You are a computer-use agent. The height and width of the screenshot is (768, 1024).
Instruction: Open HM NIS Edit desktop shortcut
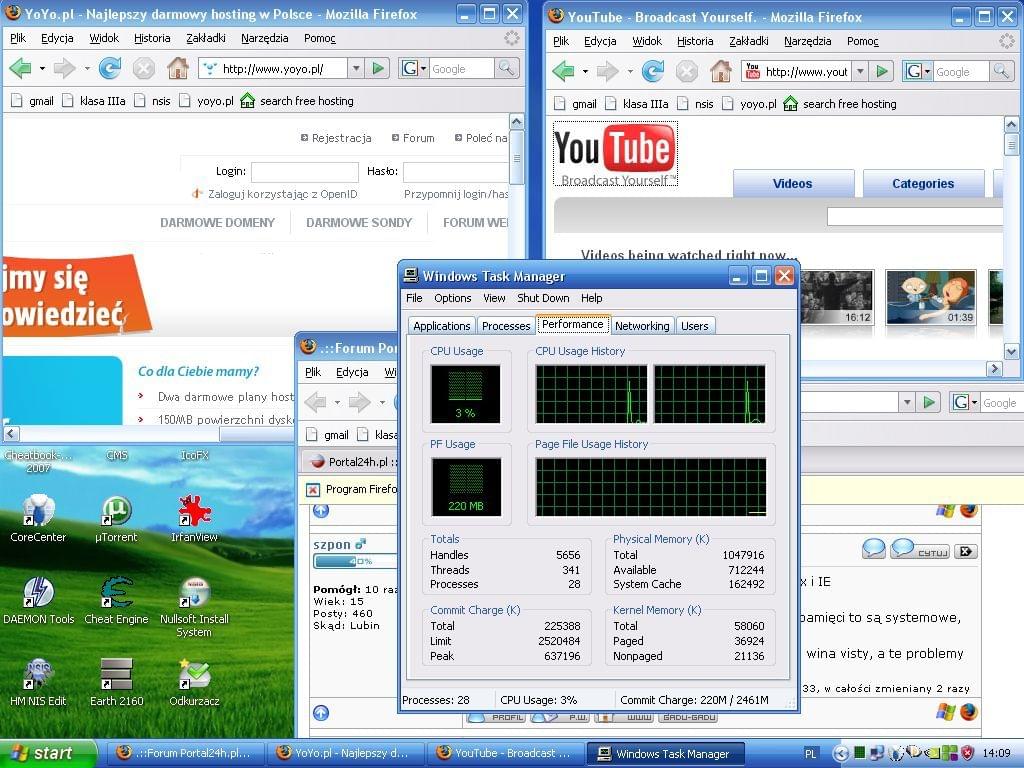pyautogui.click(x=38, y=683)
